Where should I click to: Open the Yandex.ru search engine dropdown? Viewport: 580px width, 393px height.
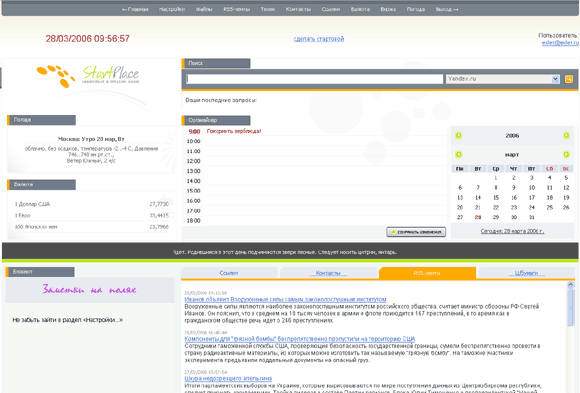(503, 79)
